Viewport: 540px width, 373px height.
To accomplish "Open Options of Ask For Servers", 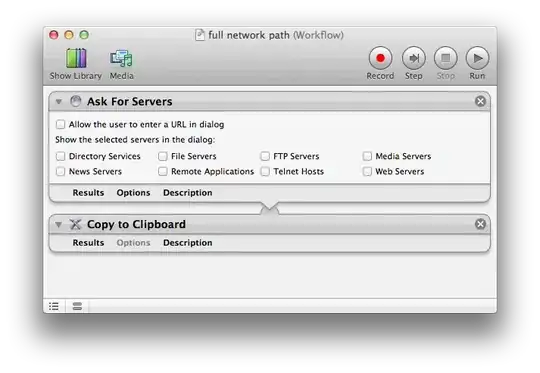I will [x=133, y=193].
